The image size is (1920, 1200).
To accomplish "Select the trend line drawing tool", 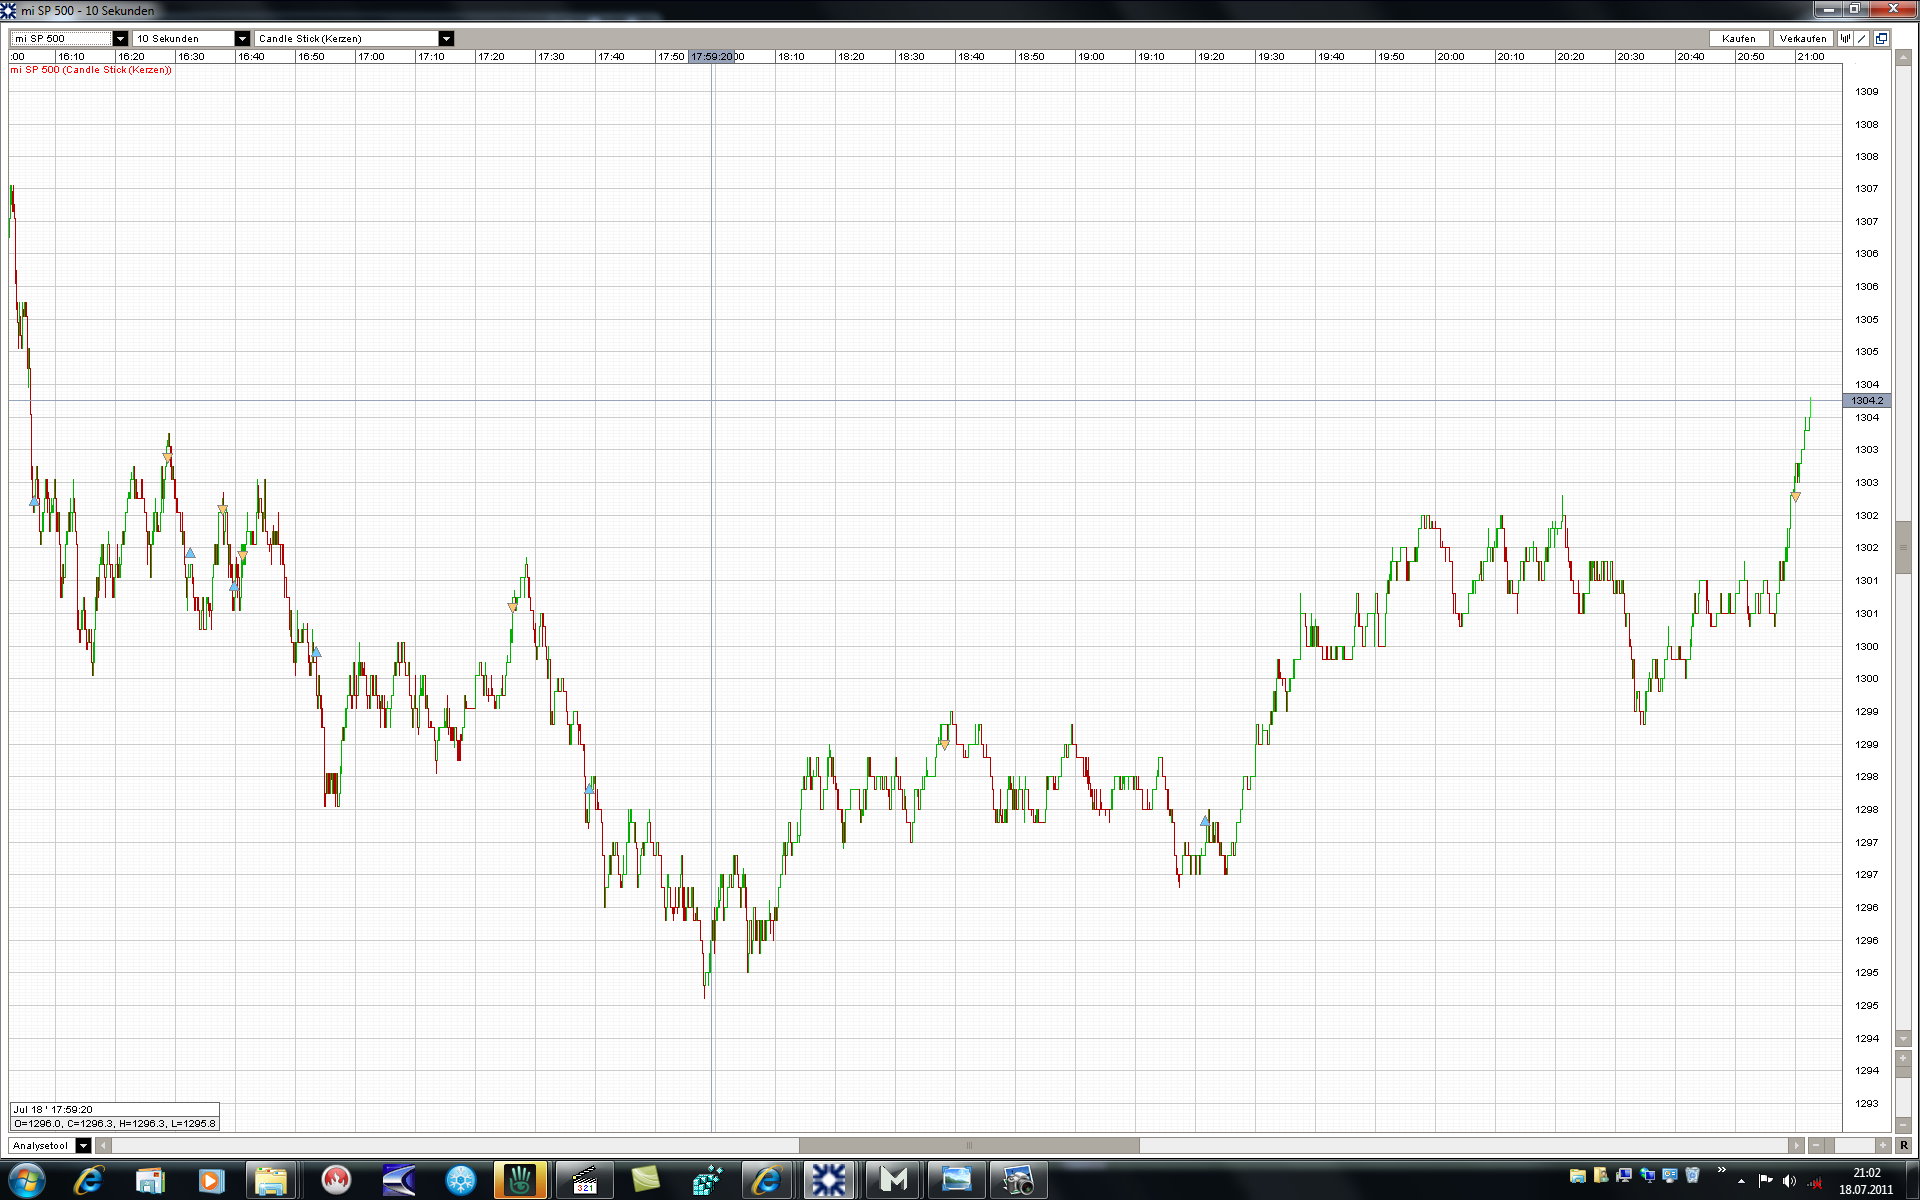I will click(x=1863, y=38).
